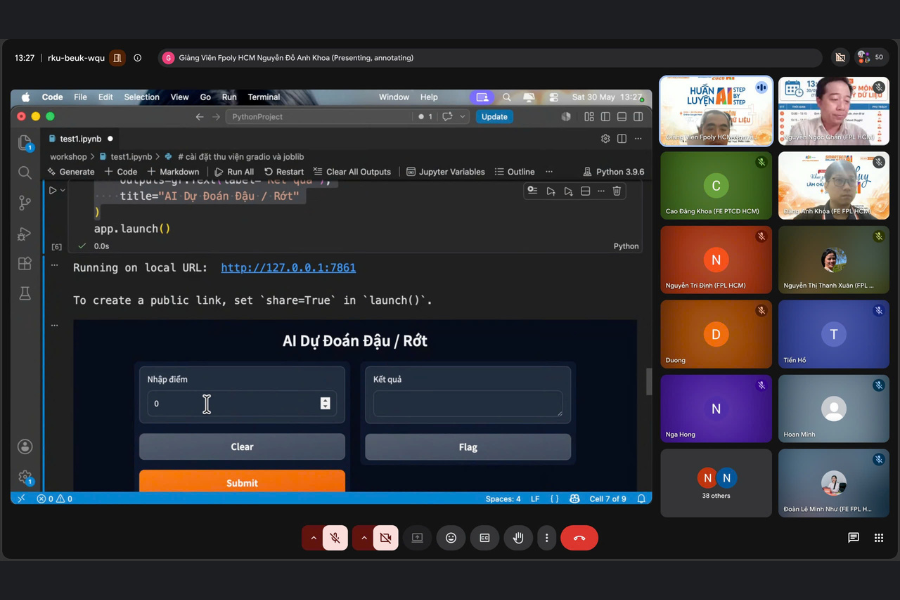900x600 pixels.
Task: Expand audio settings arrow beside microphone
Action: 313,538
